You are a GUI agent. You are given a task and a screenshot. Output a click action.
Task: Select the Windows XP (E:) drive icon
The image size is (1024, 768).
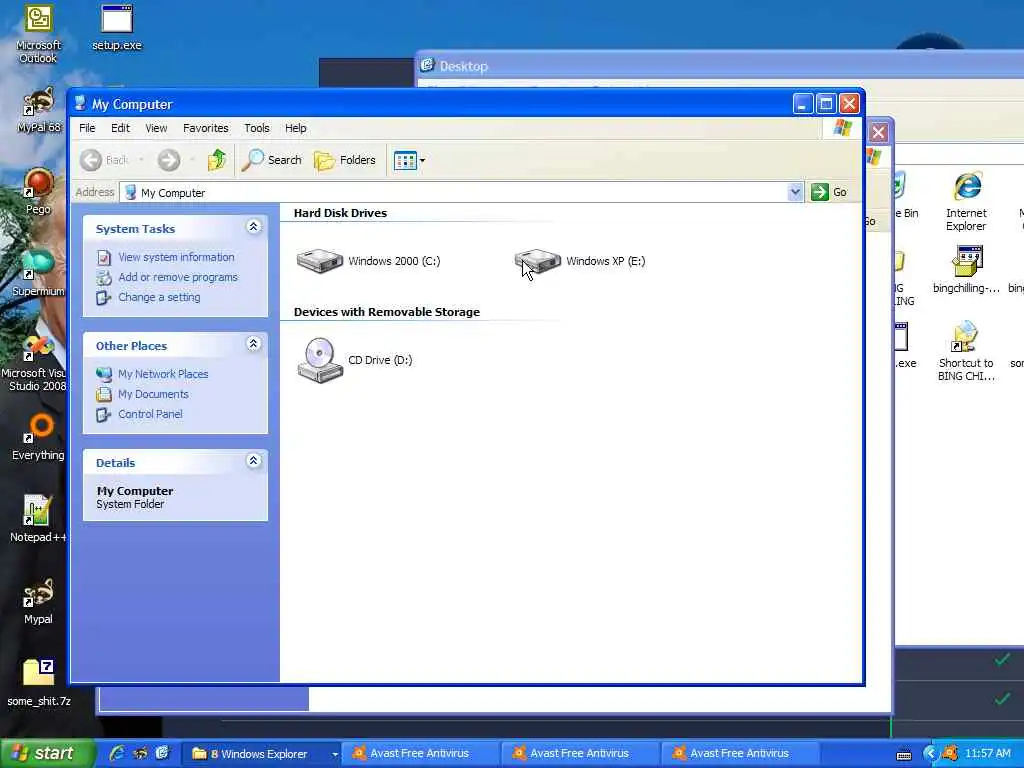pos(537,261)
